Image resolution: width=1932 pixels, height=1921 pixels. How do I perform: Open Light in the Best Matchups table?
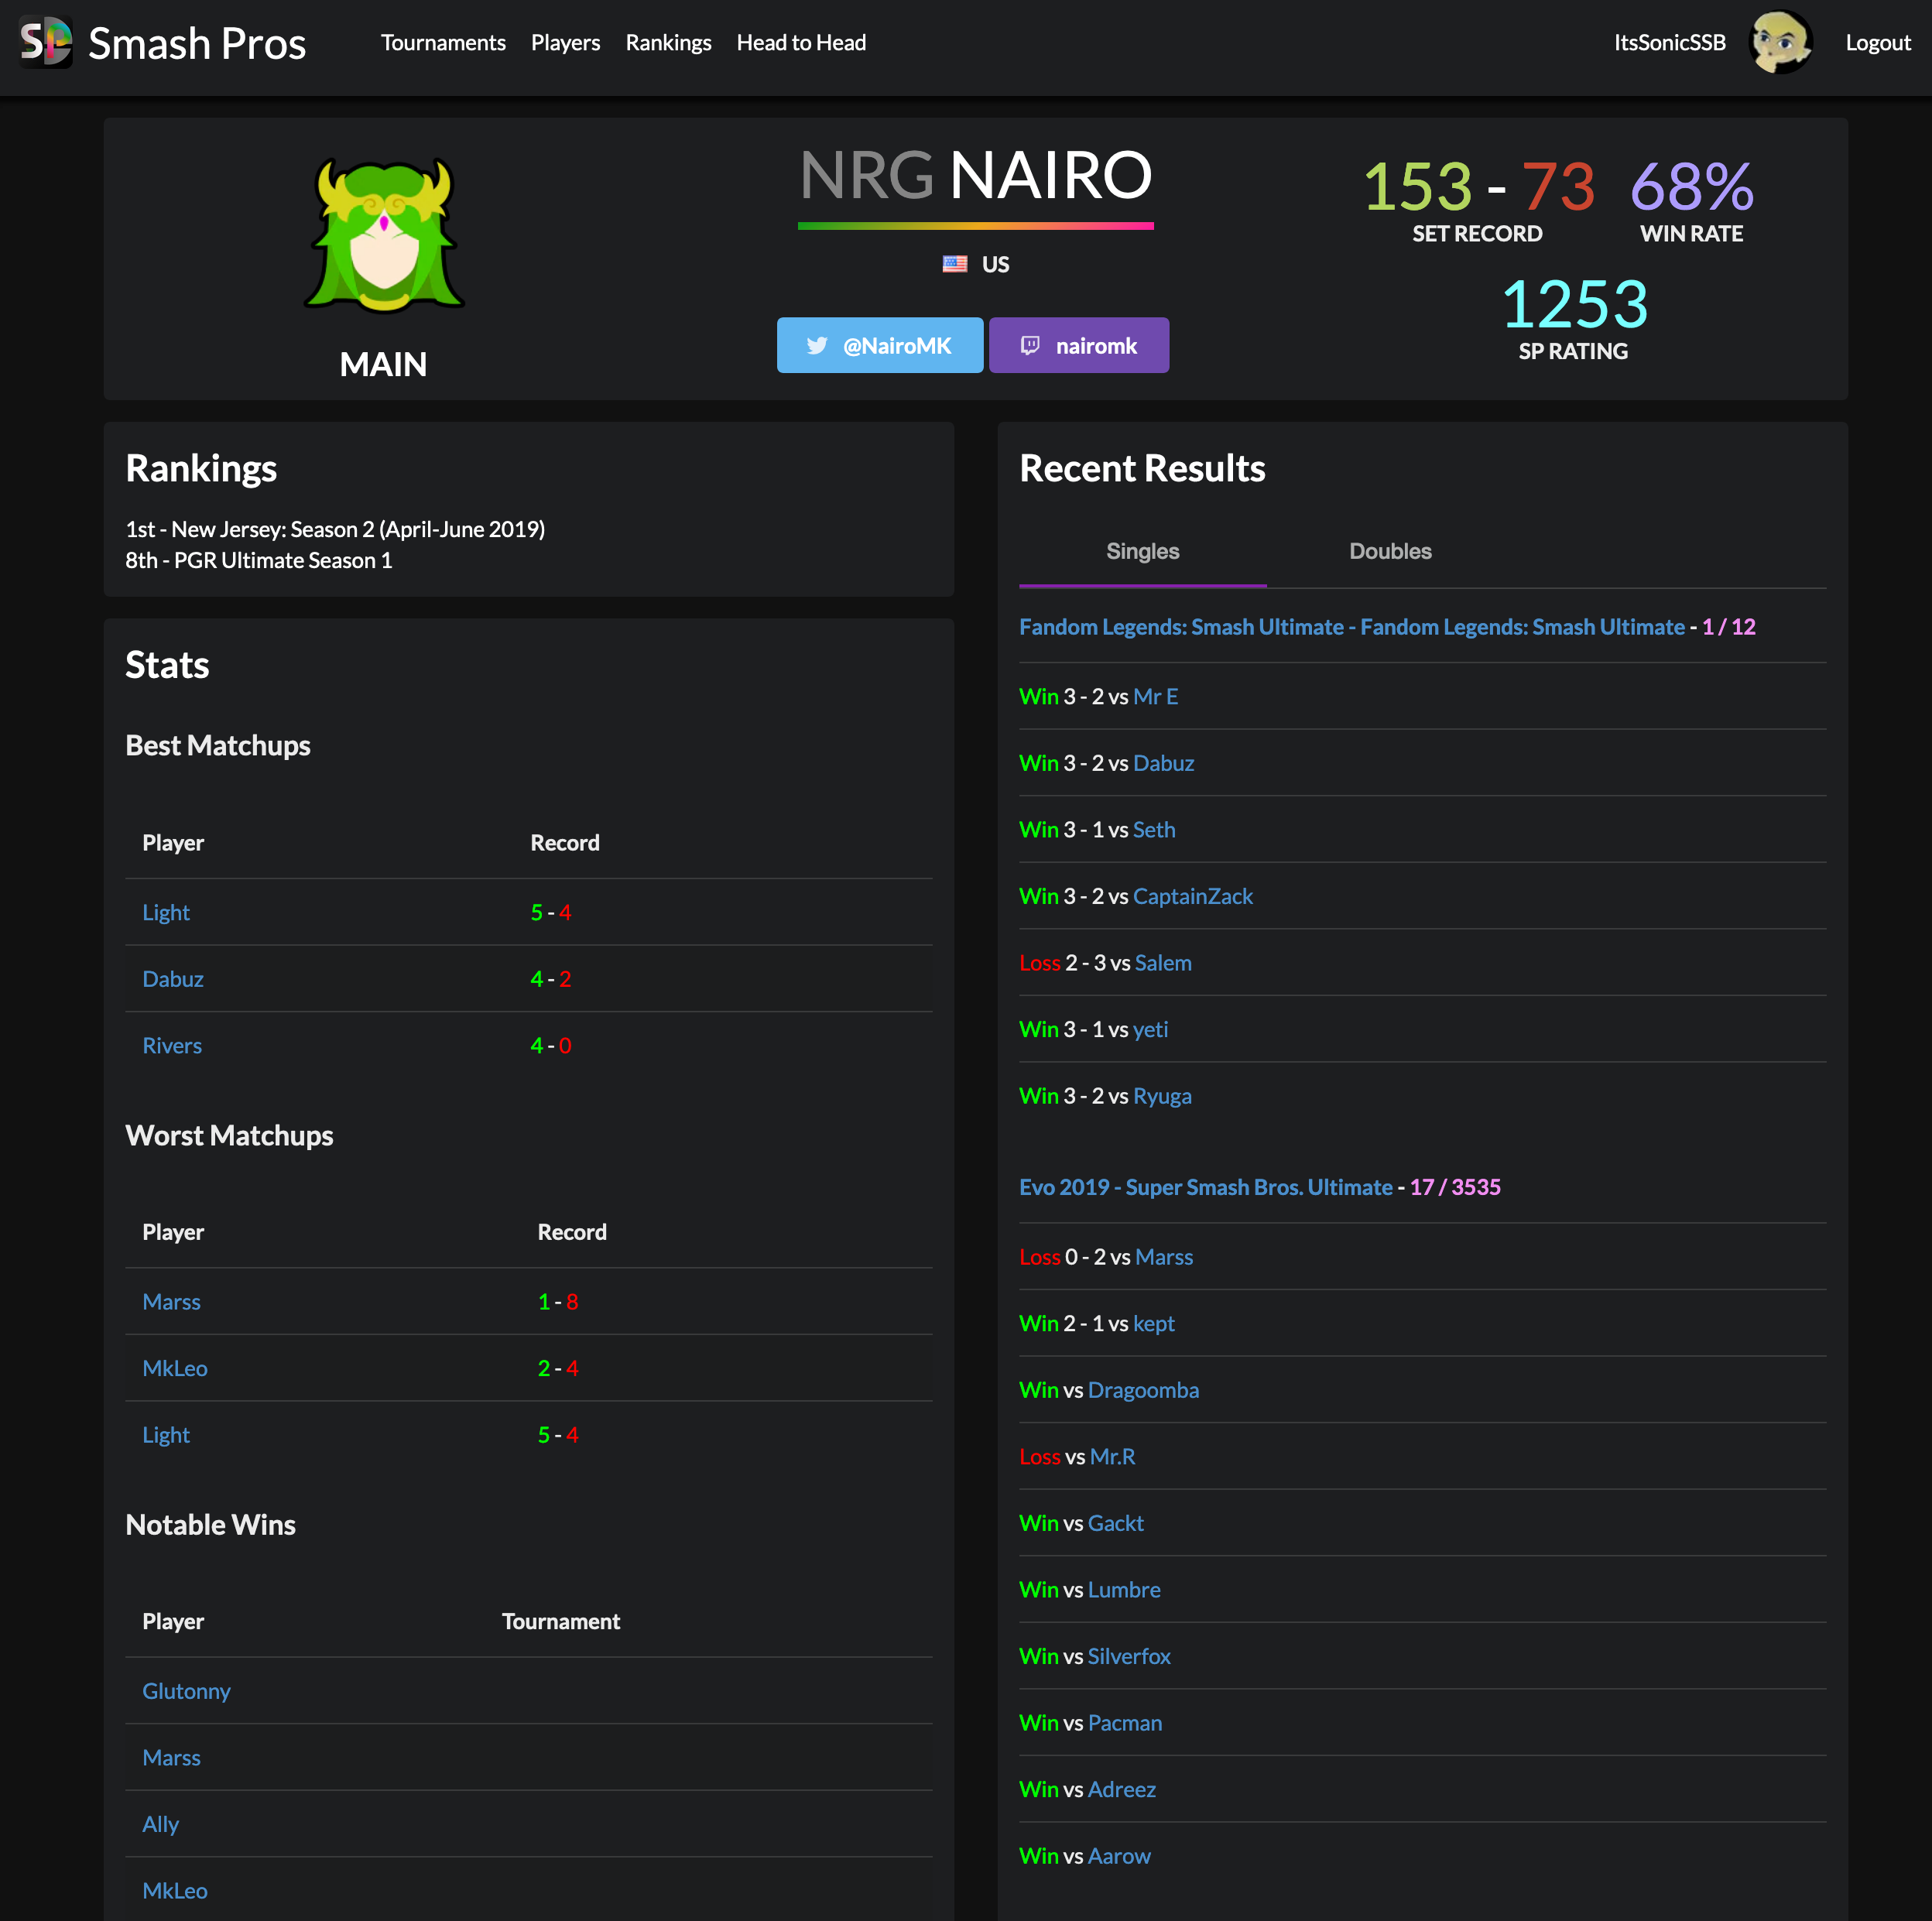pos(166,913)
